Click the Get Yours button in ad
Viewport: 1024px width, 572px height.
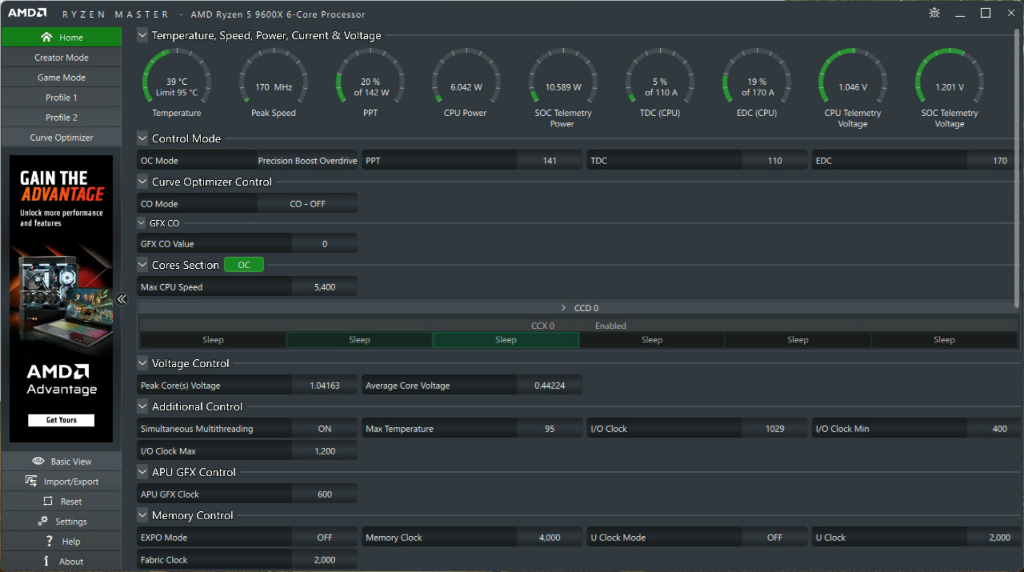coord(61,420)
